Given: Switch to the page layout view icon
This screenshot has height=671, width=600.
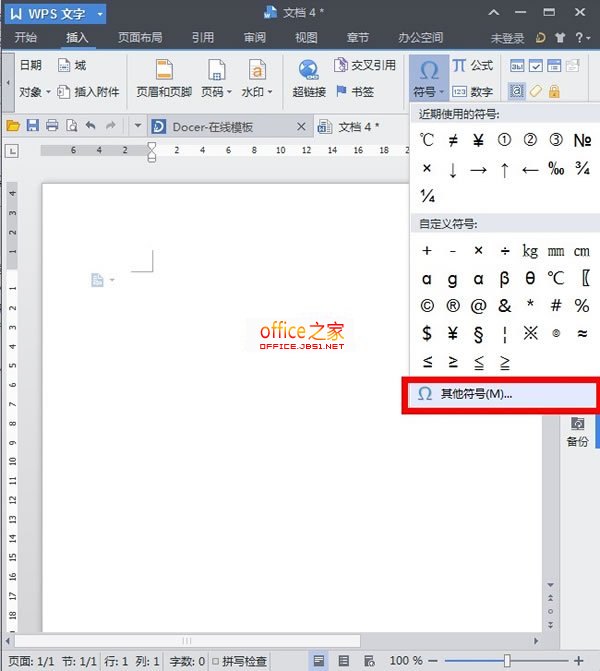Looking at the screenshot, I should point(319,661).
